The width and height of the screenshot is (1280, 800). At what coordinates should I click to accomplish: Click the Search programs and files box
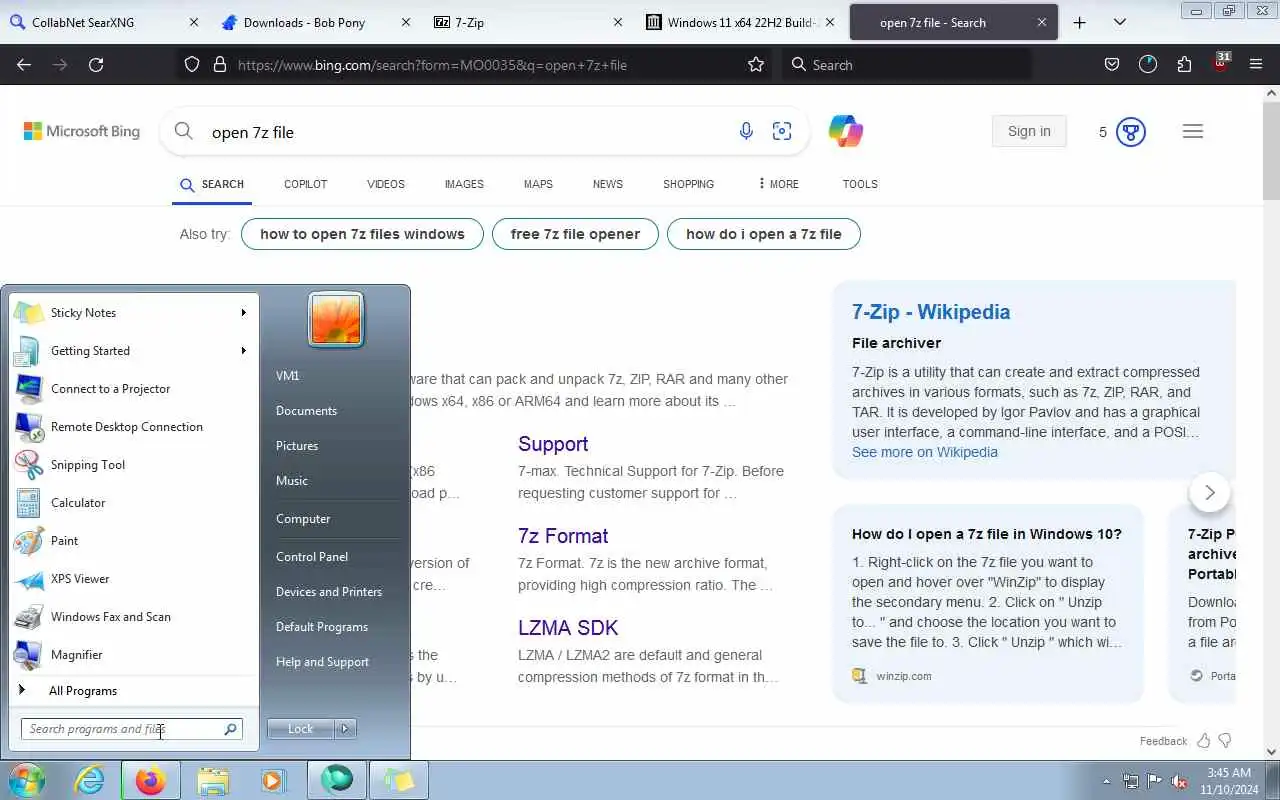tap(131, 729)
